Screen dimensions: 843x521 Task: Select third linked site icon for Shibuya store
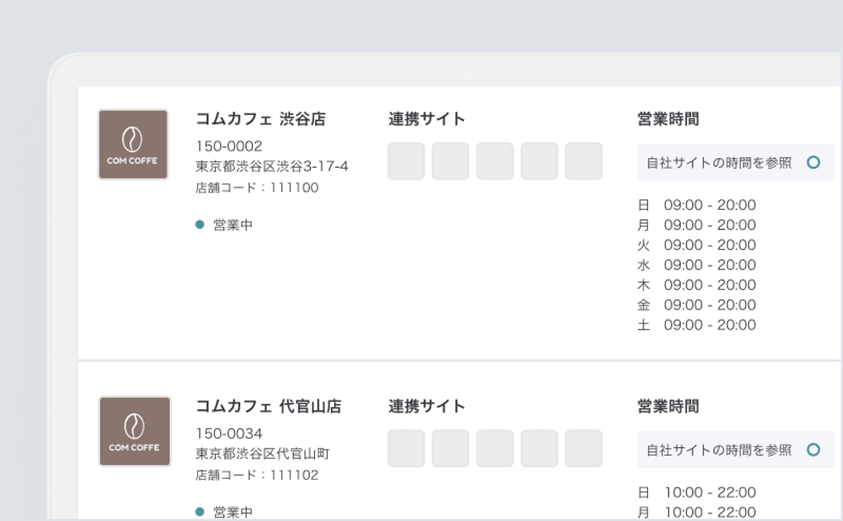495,161
